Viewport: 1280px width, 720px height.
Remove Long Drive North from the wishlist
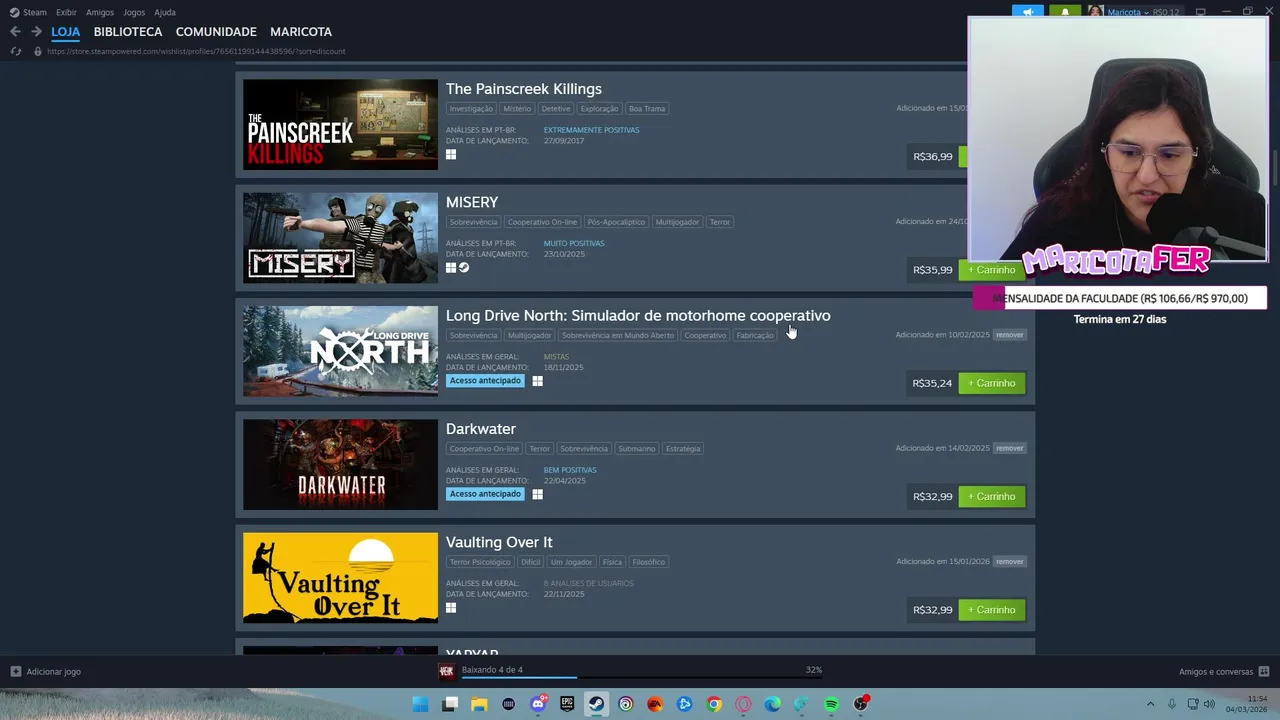coord(1010,335)
